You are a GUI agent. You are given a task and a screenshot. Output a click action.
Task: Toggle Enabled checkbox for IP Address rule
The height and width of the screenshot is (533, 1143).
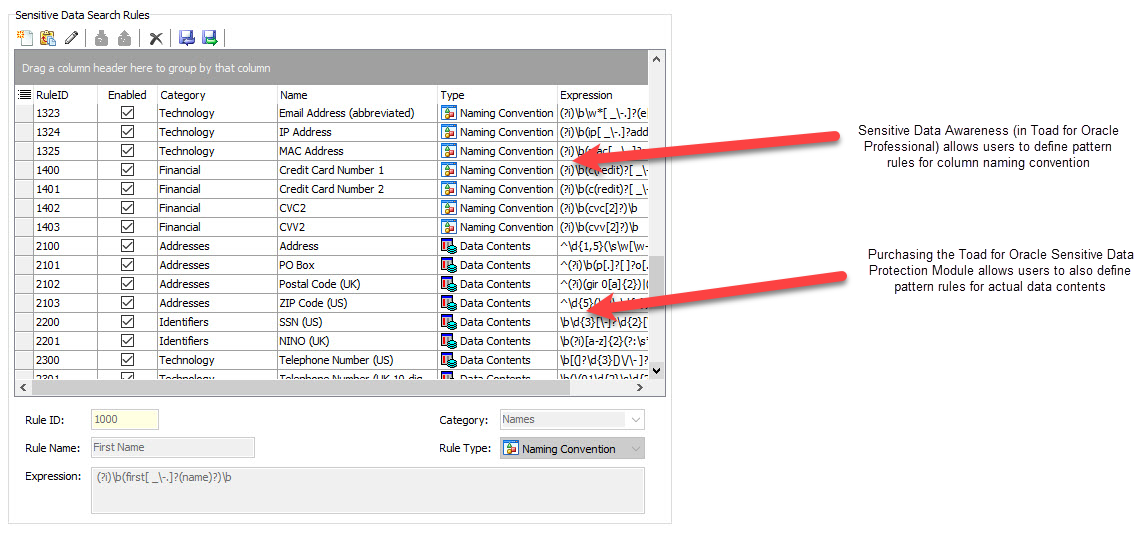pos(128,132)
